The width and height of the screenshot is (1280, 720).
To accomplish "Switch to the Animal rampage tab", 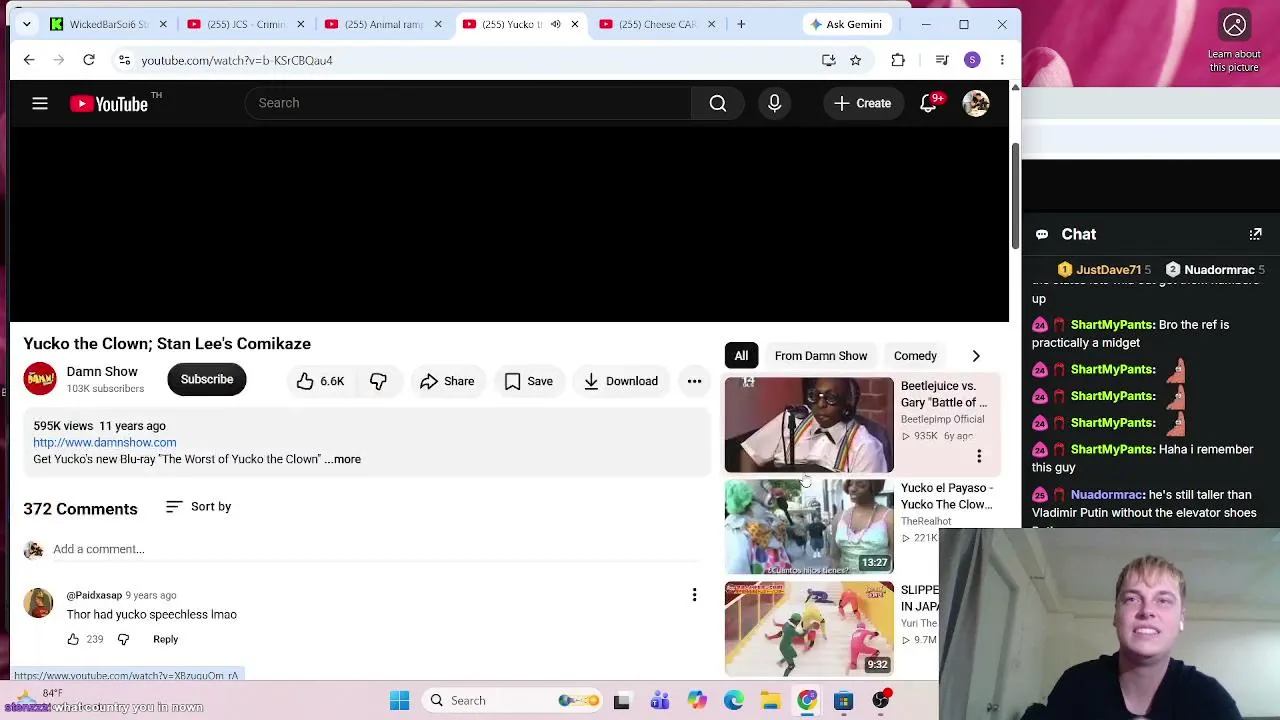I will (384, 24).
